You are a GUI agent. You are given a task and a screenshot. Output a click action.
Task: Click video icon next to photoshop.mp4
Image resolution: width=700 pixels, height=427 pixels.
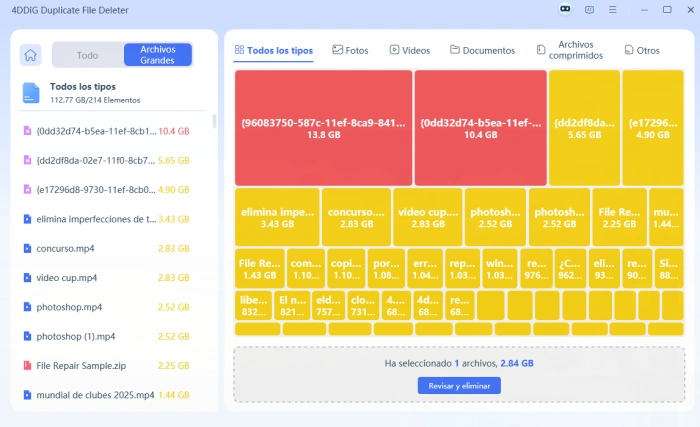(27, 307)
